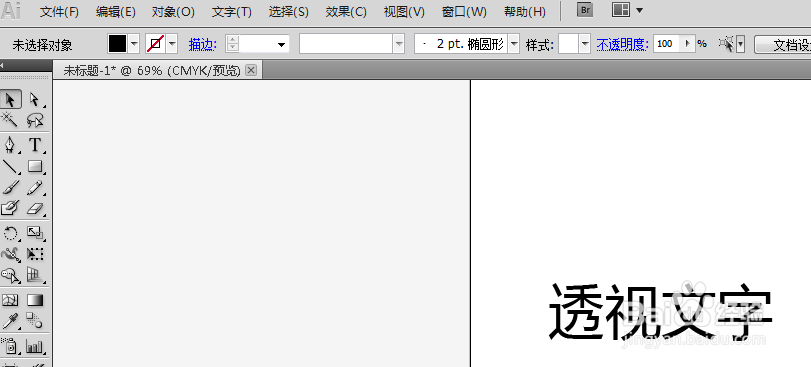811x367 pixels.
Task: Open the 2 pt. 椭圆形 brush dropdown
Action: (x=514, y=44)
